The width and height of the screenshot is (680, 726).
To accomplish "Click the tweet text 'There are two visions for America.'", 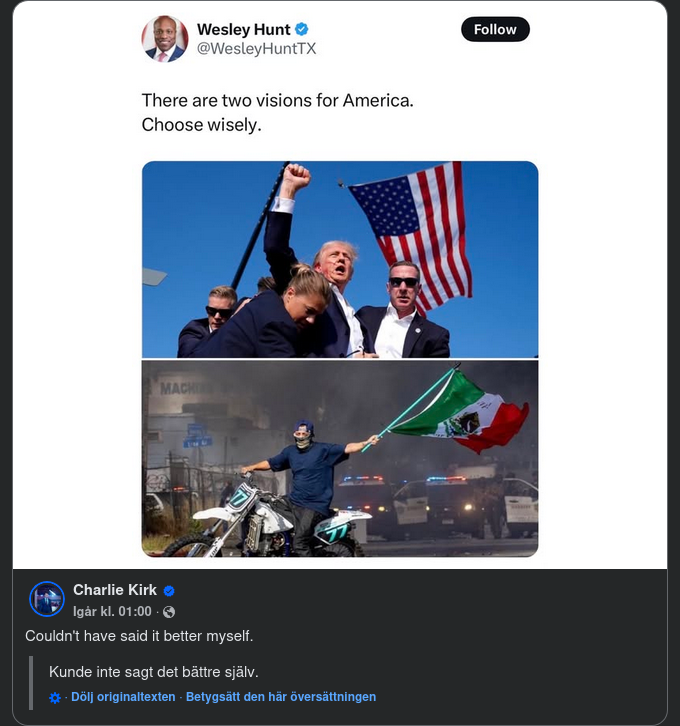I will click(x=277, y=100).
